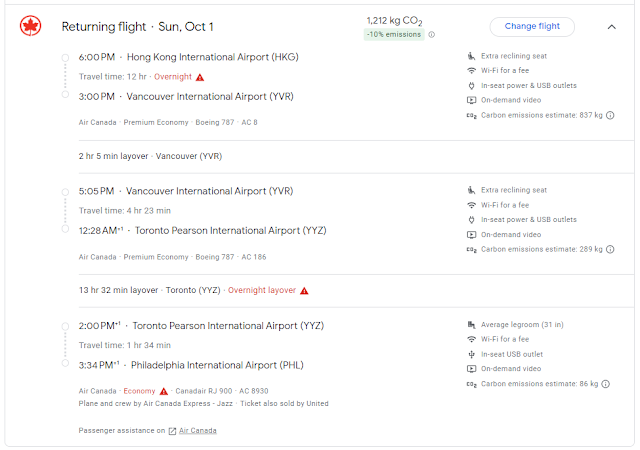Click the external link icon beside Air Canada
640x450 pixels.
172,431
